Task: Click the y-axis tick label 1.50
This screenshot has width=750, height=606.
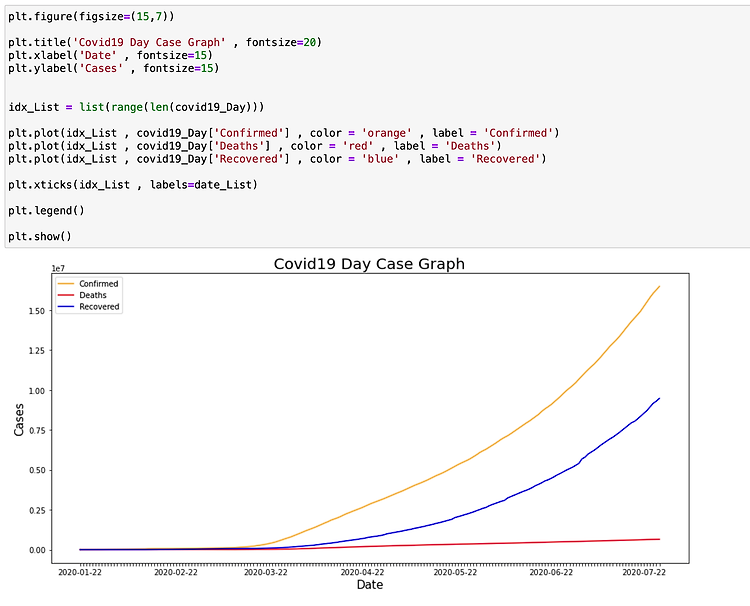Action: (37, 311)
